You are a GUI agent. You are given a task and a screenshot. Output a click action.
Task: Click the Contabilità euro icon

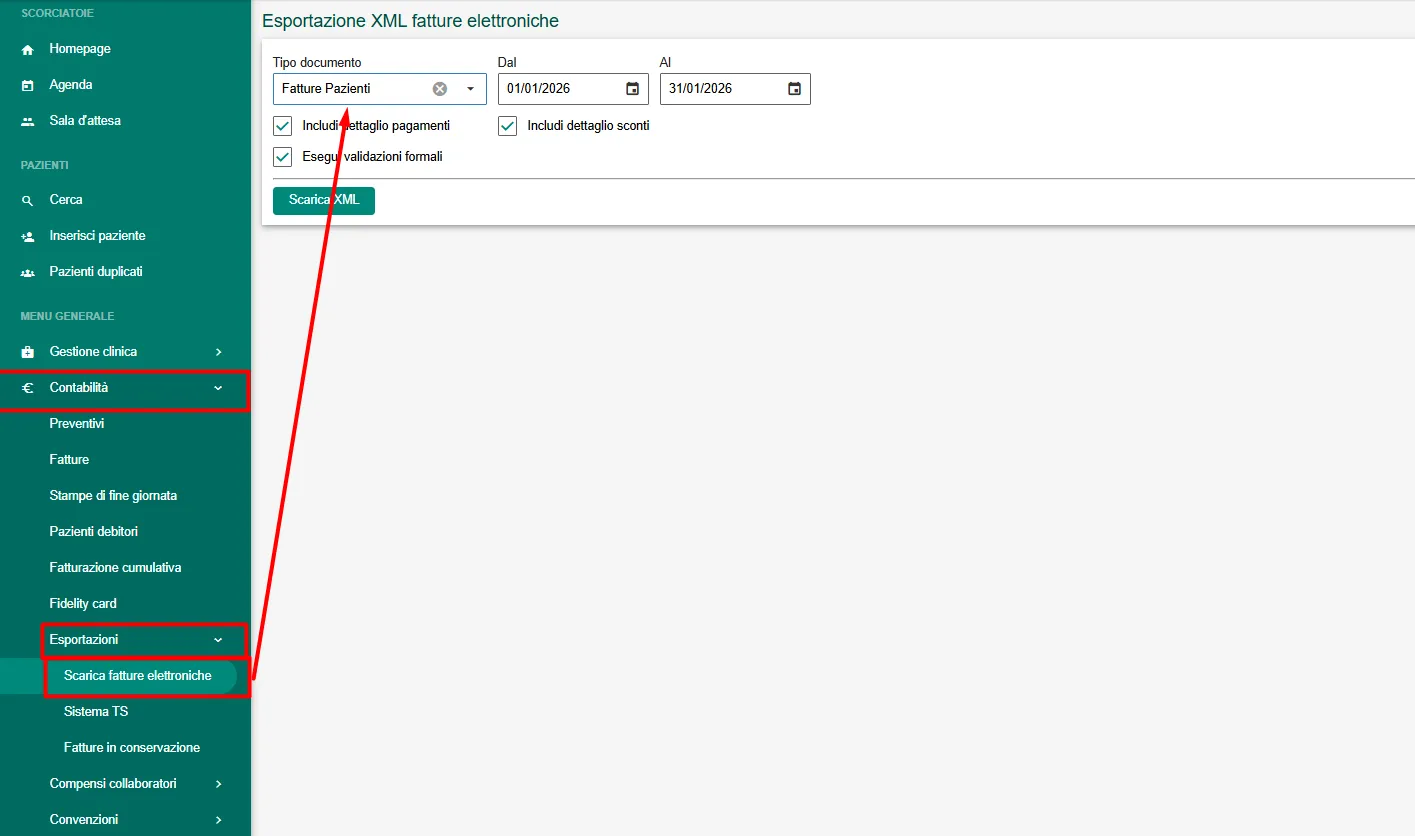[28, 388]
